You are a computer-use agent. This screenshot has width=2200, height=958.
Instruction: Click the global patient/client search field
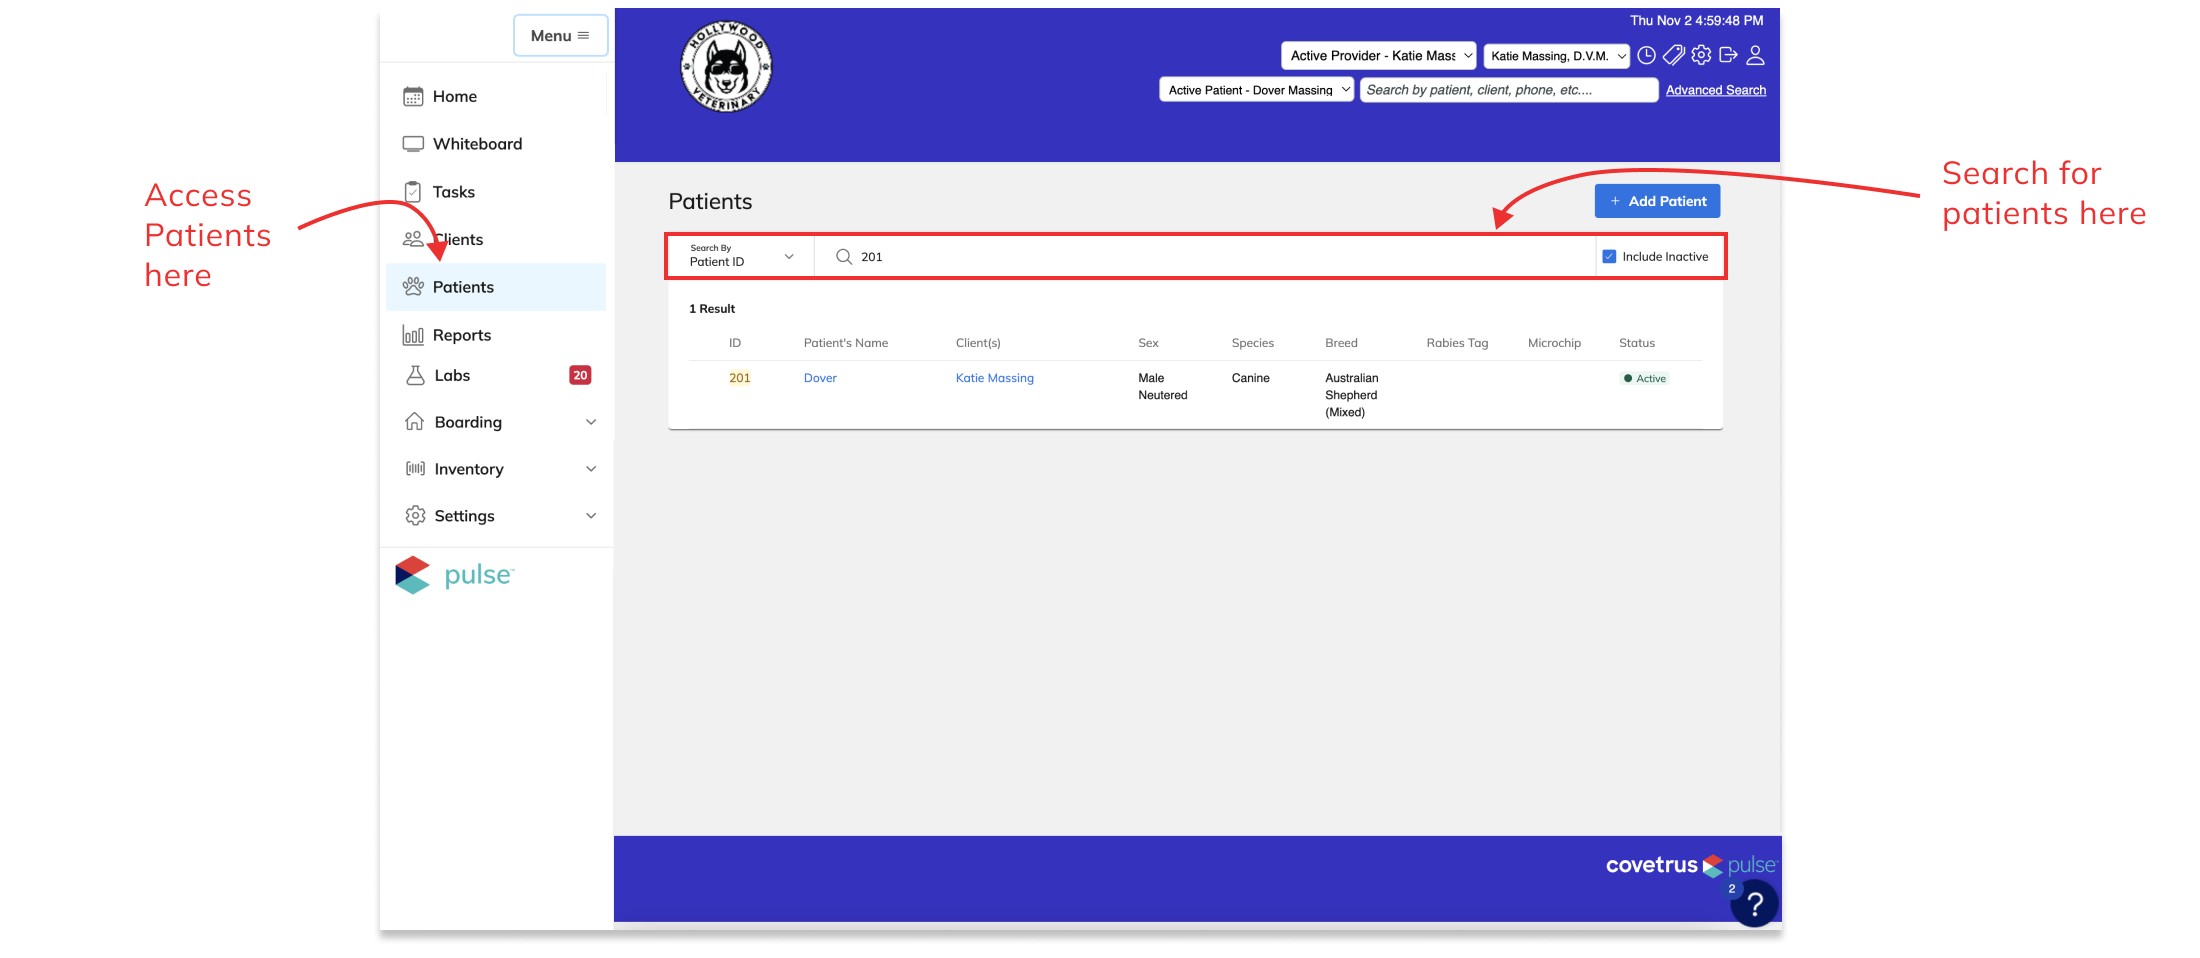1508,90
